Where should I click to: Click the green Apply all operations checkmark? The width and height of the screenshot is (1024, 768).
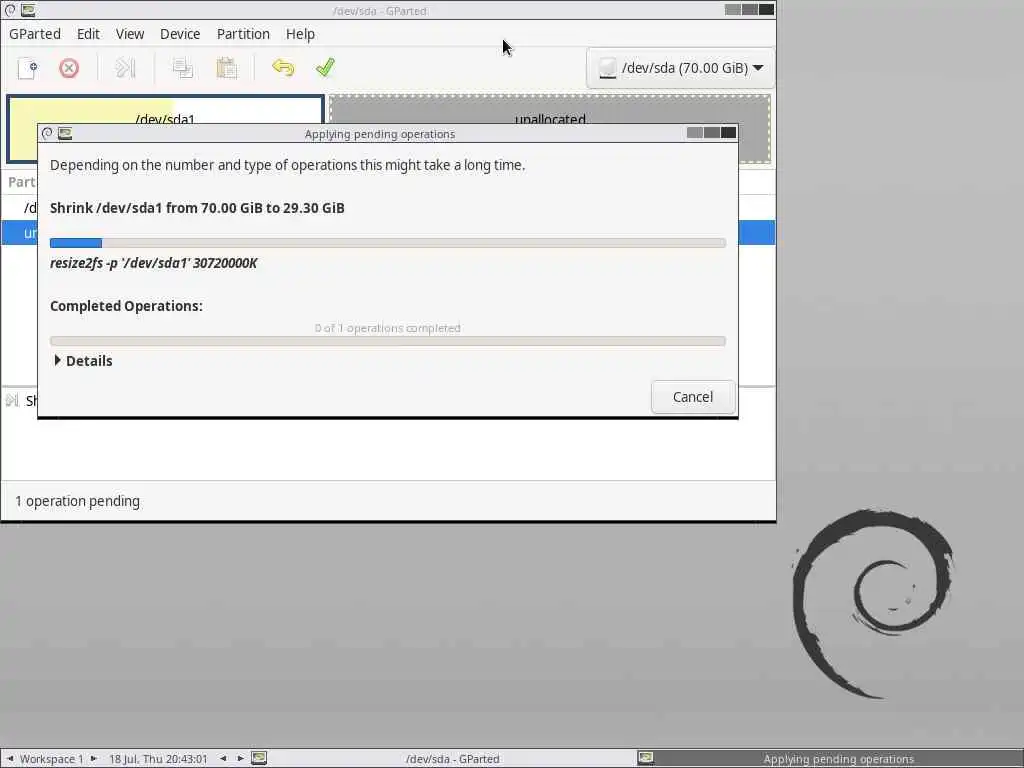tap(325, 68)
